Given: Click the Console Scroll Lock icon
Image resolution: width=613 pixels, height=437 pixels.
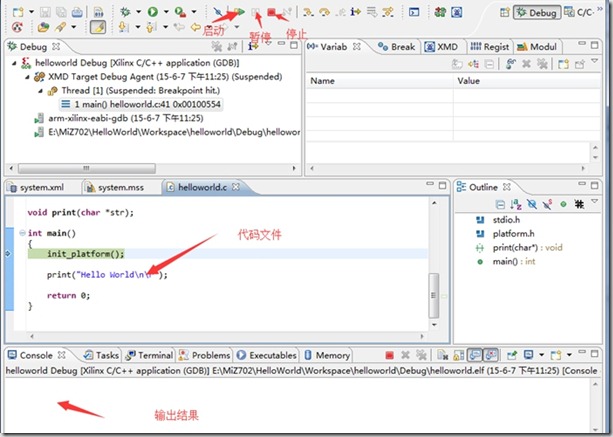Looking at the screenshot, I should [x=459, y=355].
